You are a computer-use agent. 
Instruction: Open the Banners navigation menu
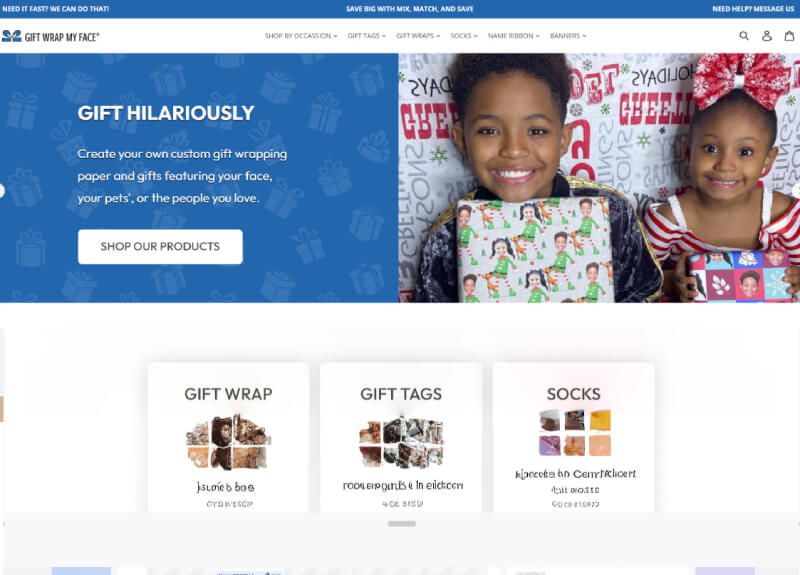568,36
